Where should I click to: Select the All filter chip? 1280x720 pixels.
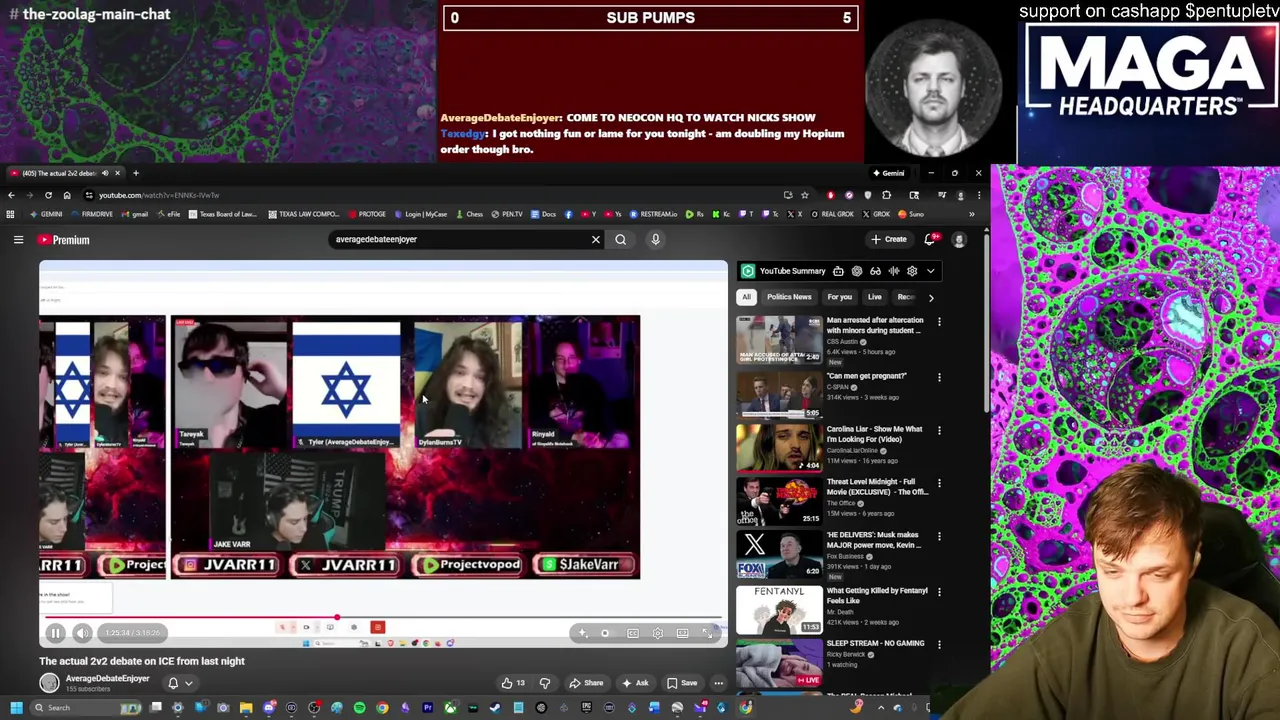click(746, 297)
